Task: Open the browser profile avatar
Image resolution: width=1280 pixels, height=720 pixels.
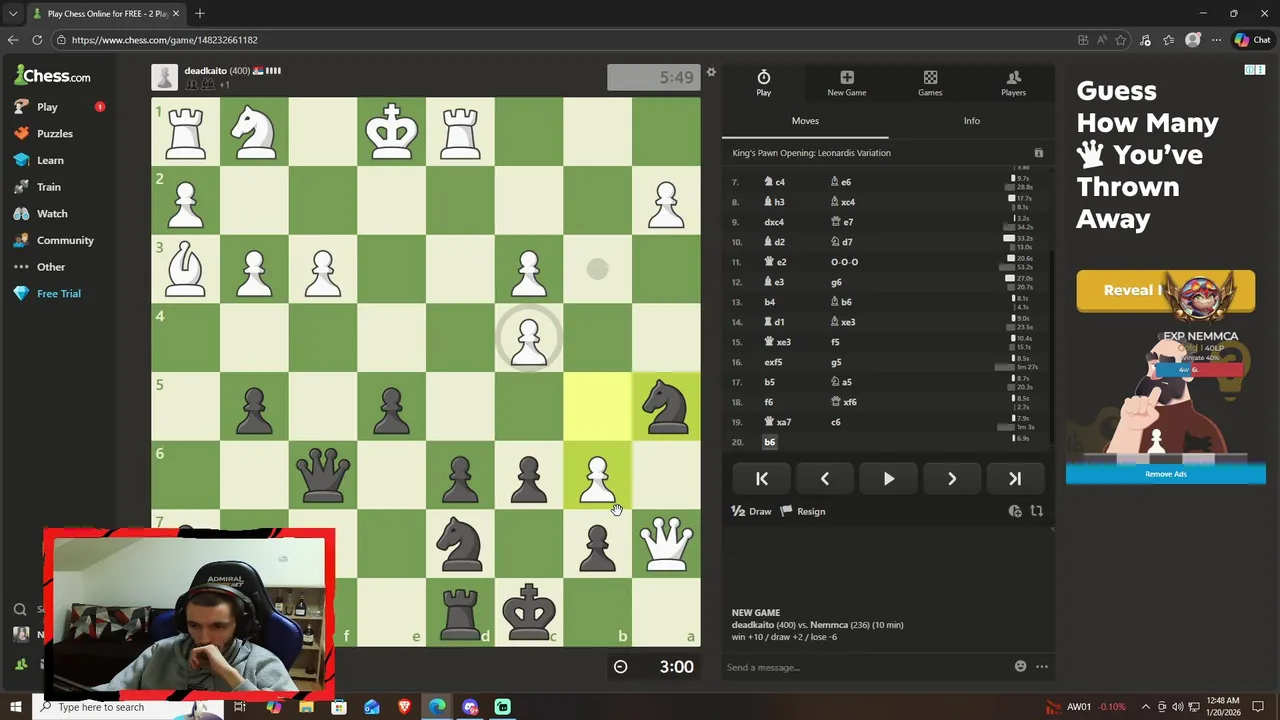Action: 1192,40
